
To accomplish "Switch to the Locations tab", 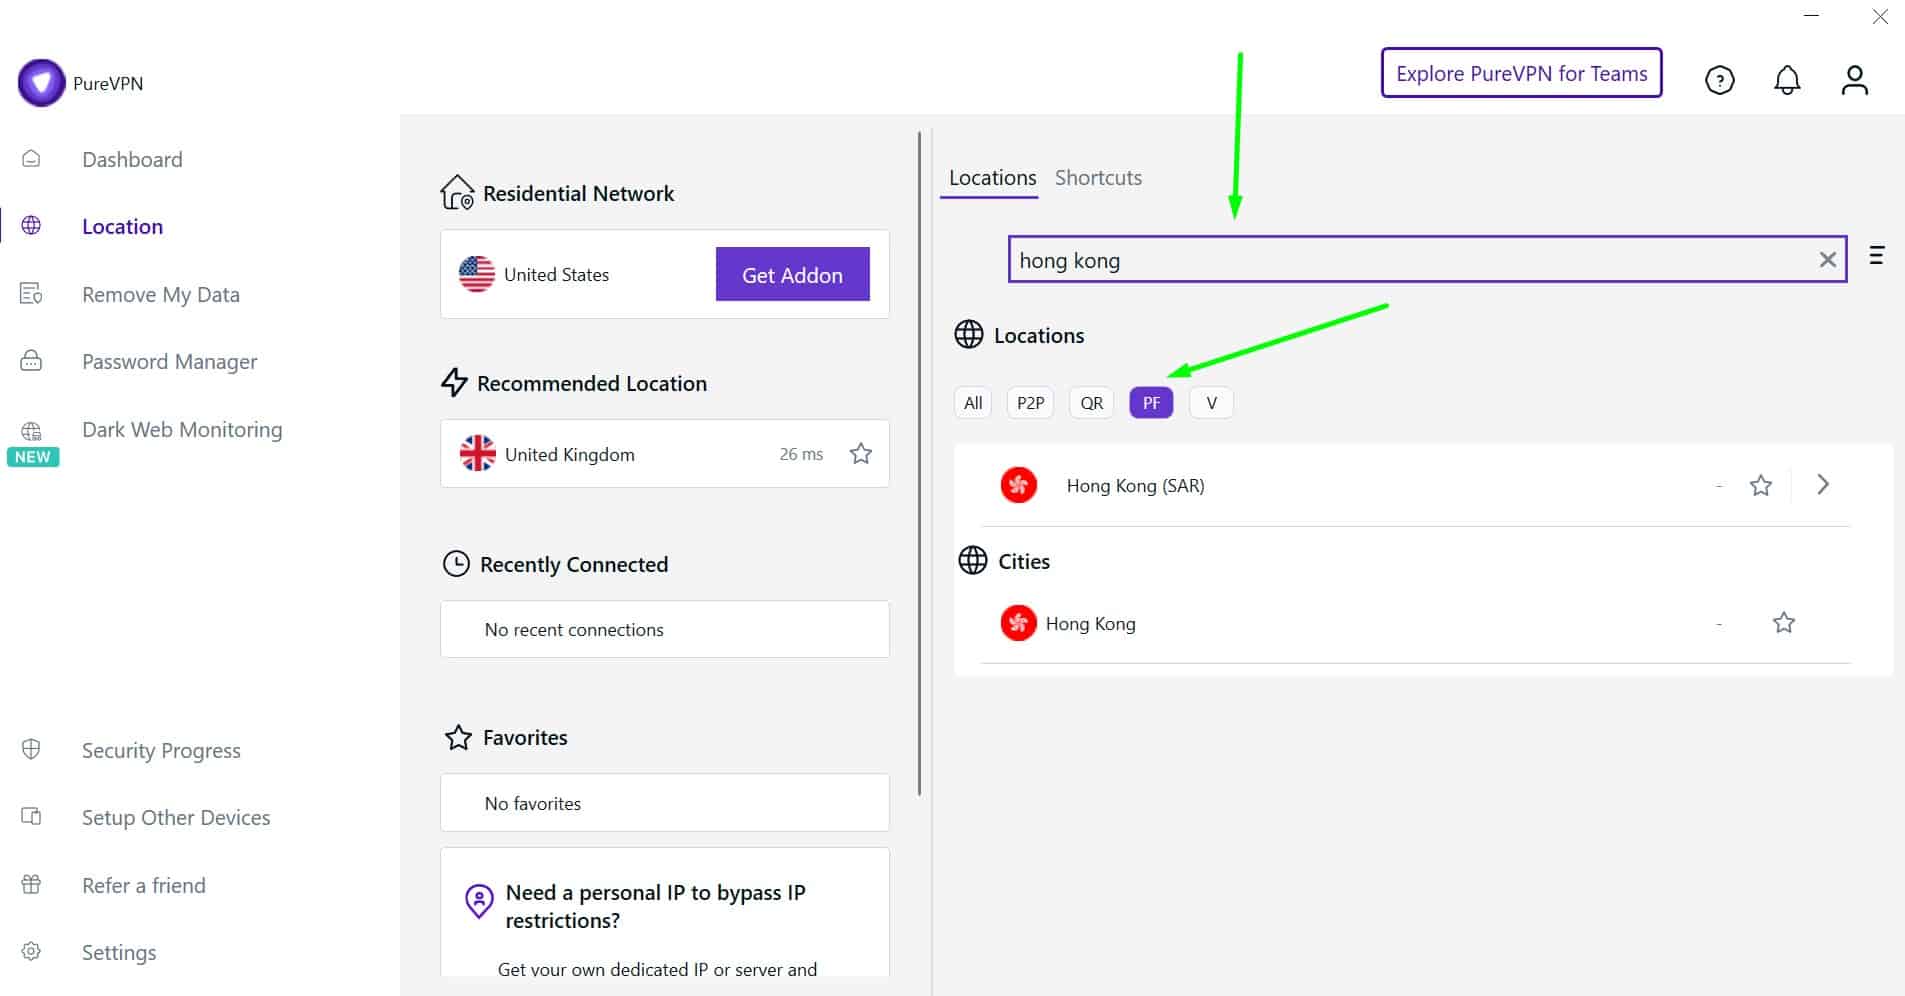I will (x=992, y=178).
